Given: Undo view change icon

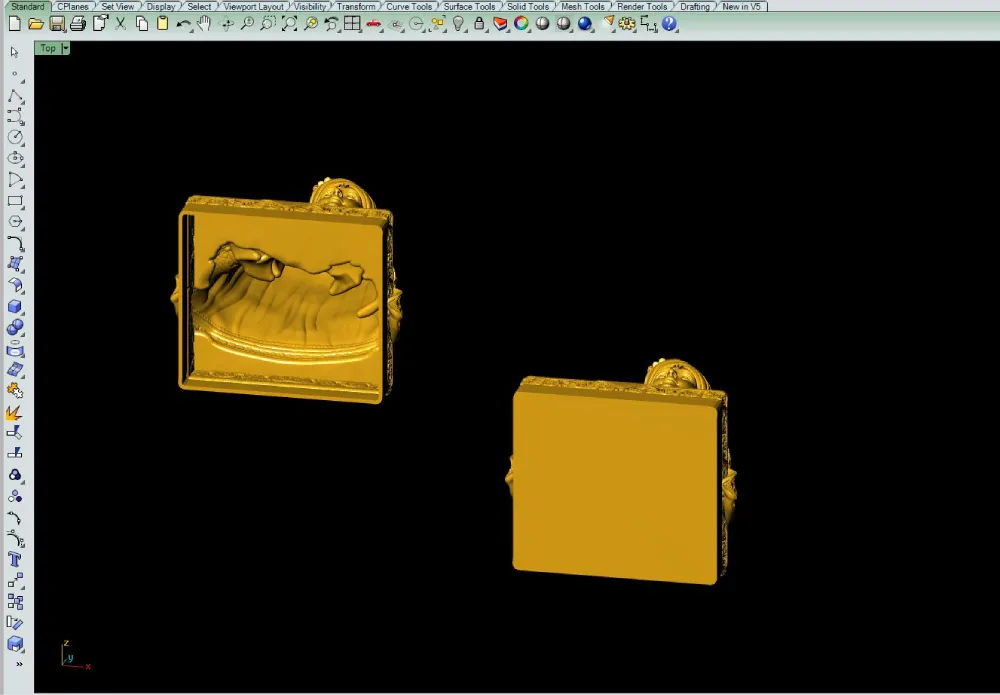Looking at the screenshot, I should (x=332, y=24).
